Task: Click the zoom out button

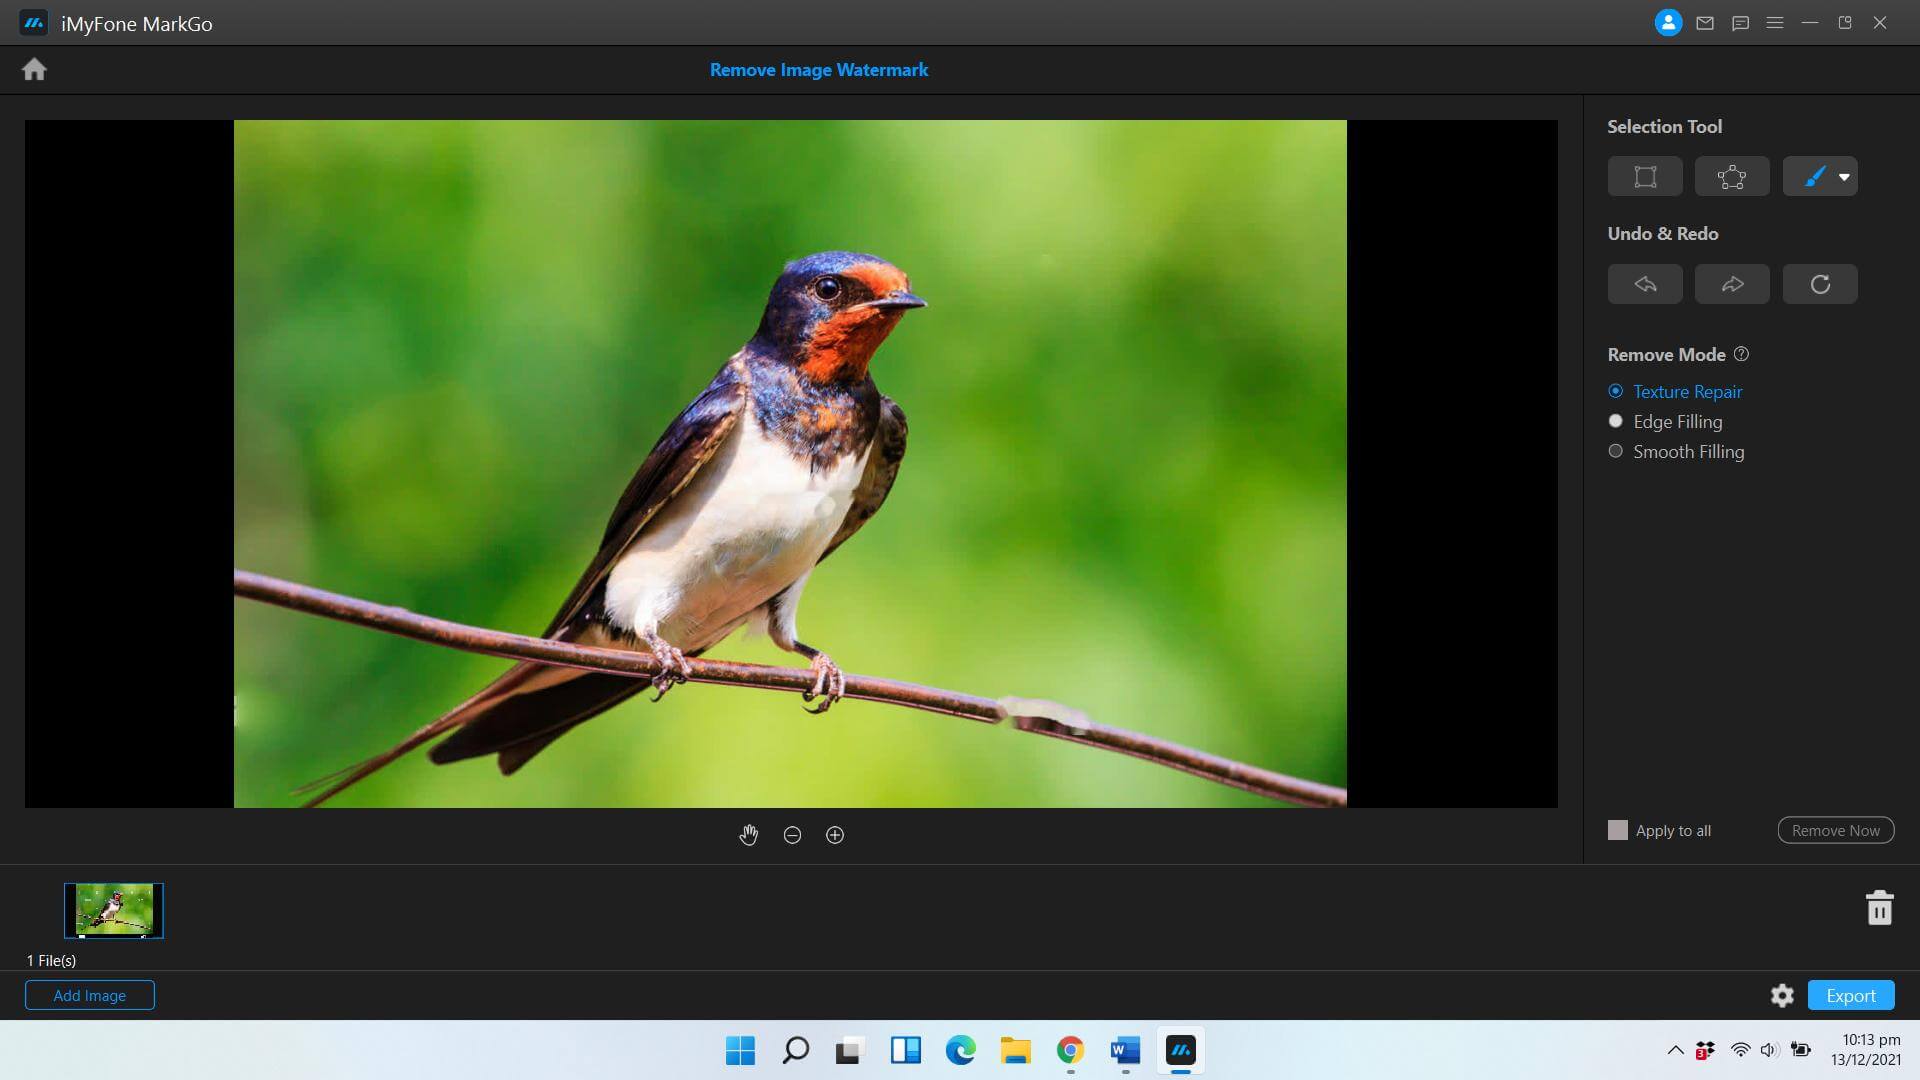Action: 791,833
